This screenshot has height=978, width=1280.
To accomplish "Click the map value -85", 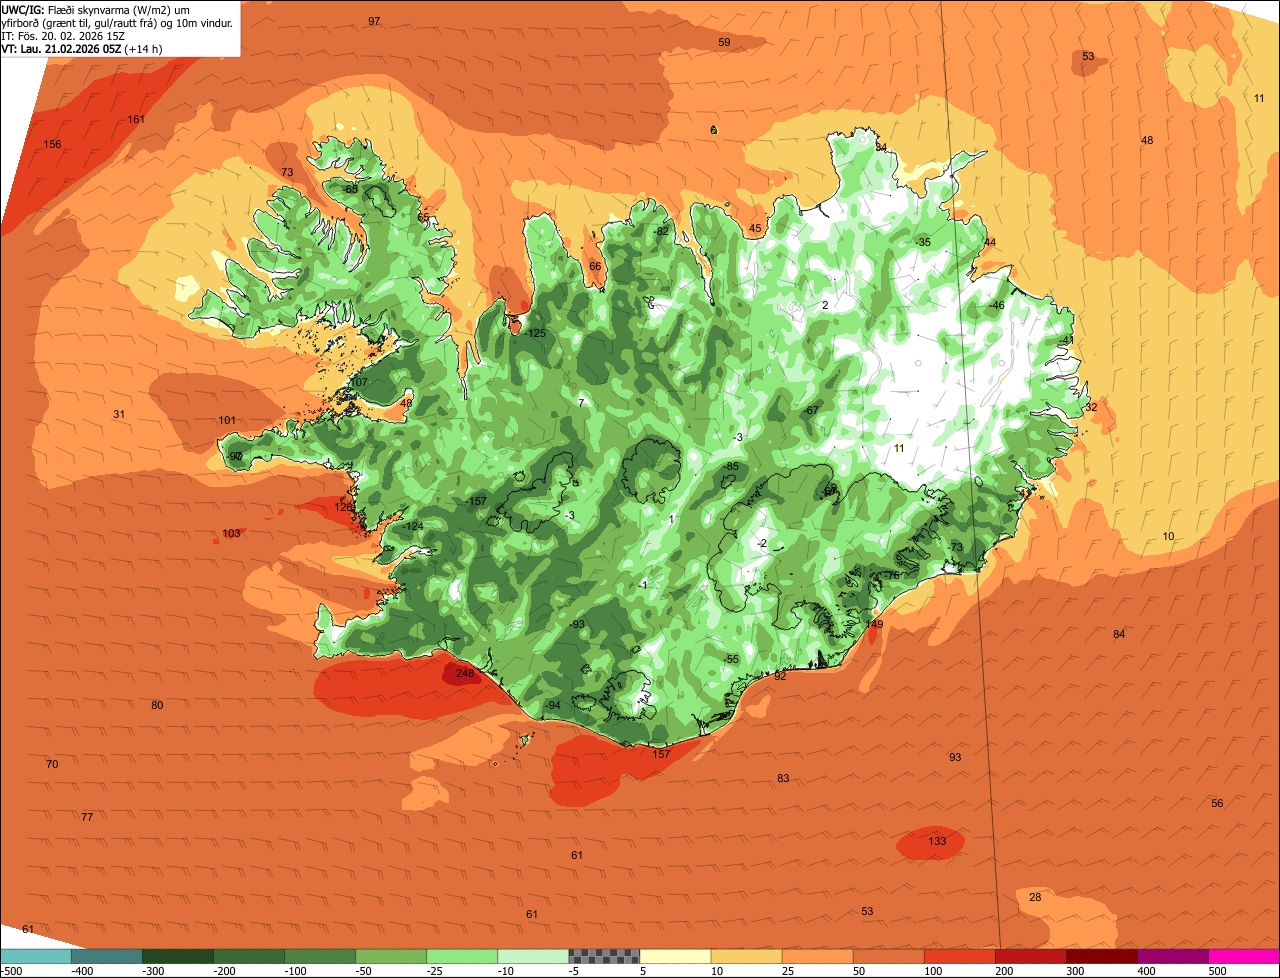I will point(731,466).
